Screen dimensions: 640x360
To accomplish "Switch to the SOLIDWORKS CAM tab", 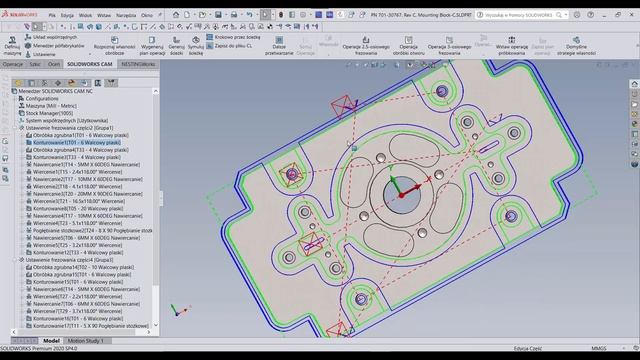I will pos(89,64).
